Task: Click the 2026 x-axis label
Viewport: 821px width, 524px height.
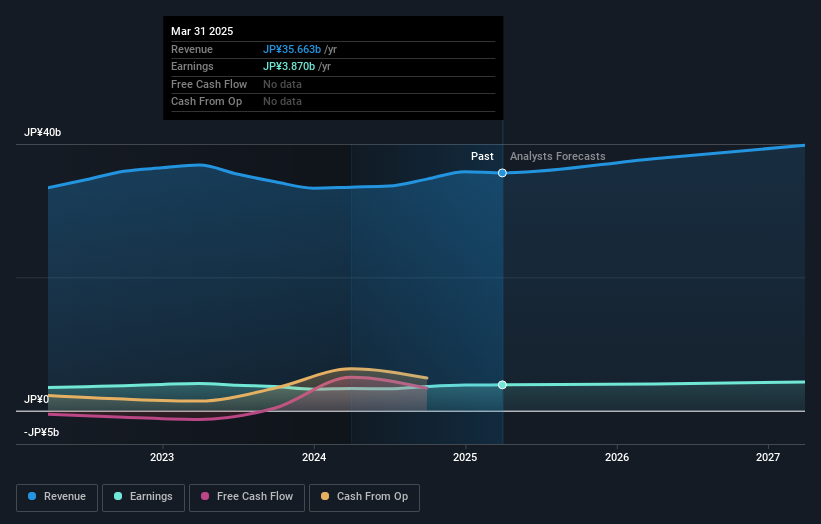Action: click(617, 458)
